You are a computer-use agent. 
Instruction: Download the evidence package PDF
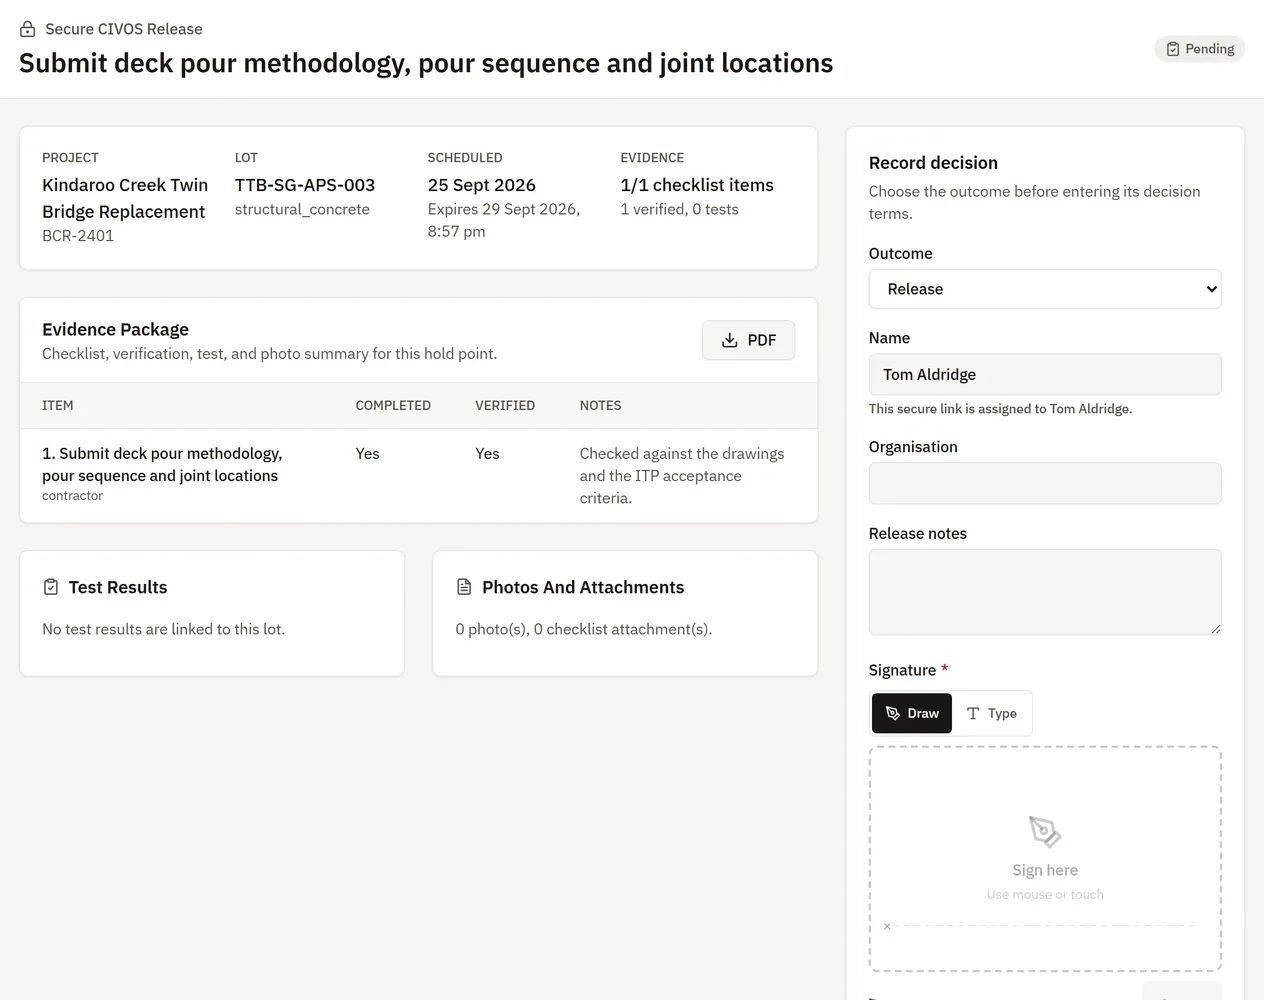point(748,340)
